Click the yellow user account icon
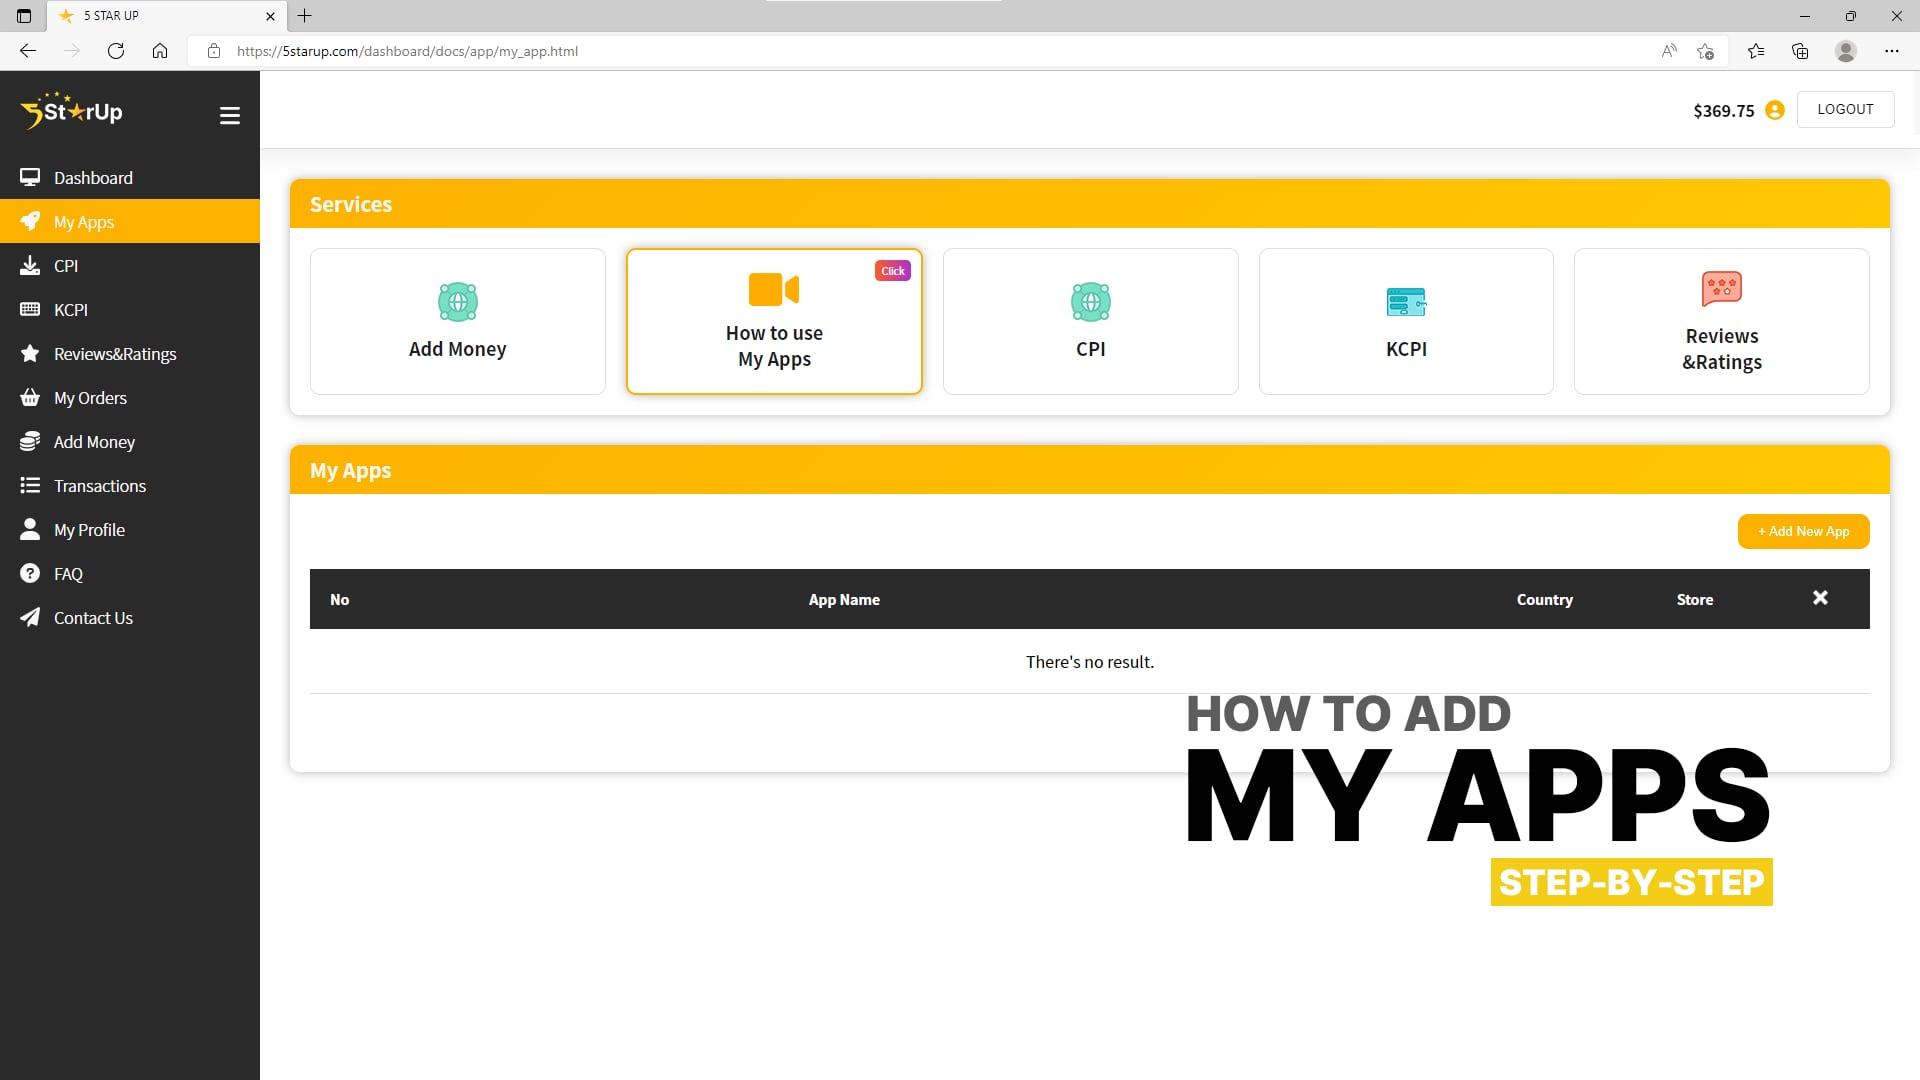 [1775, 110]
